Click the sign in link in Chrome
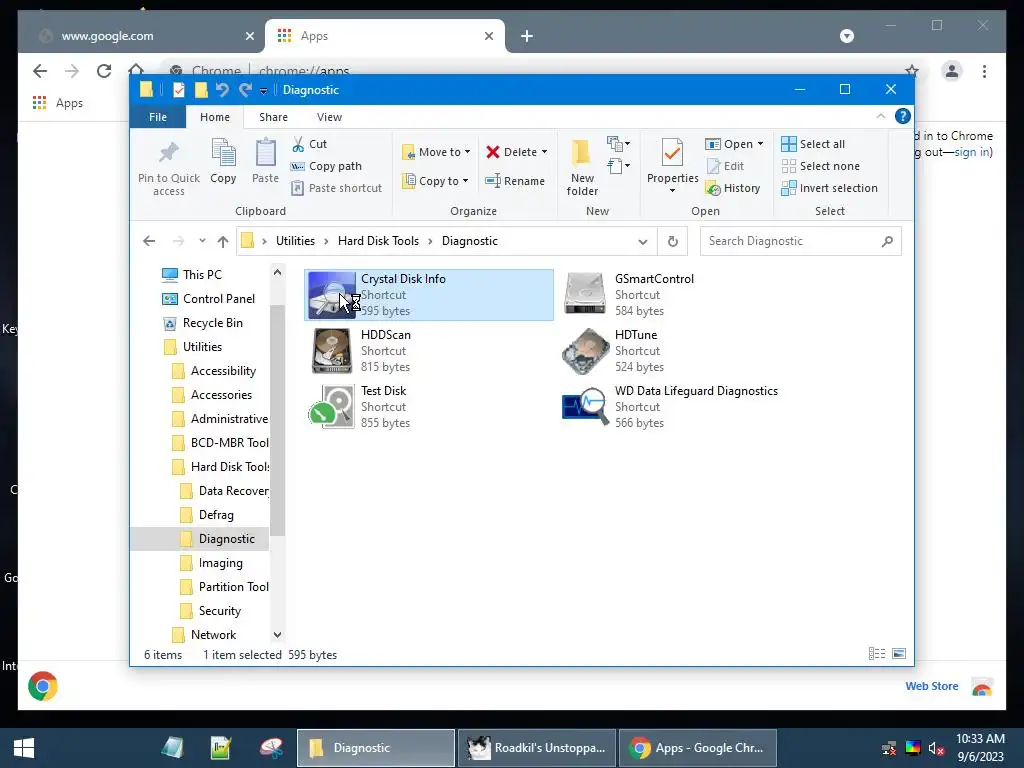This screenshot has height=768, width=1024. point(972,152)
